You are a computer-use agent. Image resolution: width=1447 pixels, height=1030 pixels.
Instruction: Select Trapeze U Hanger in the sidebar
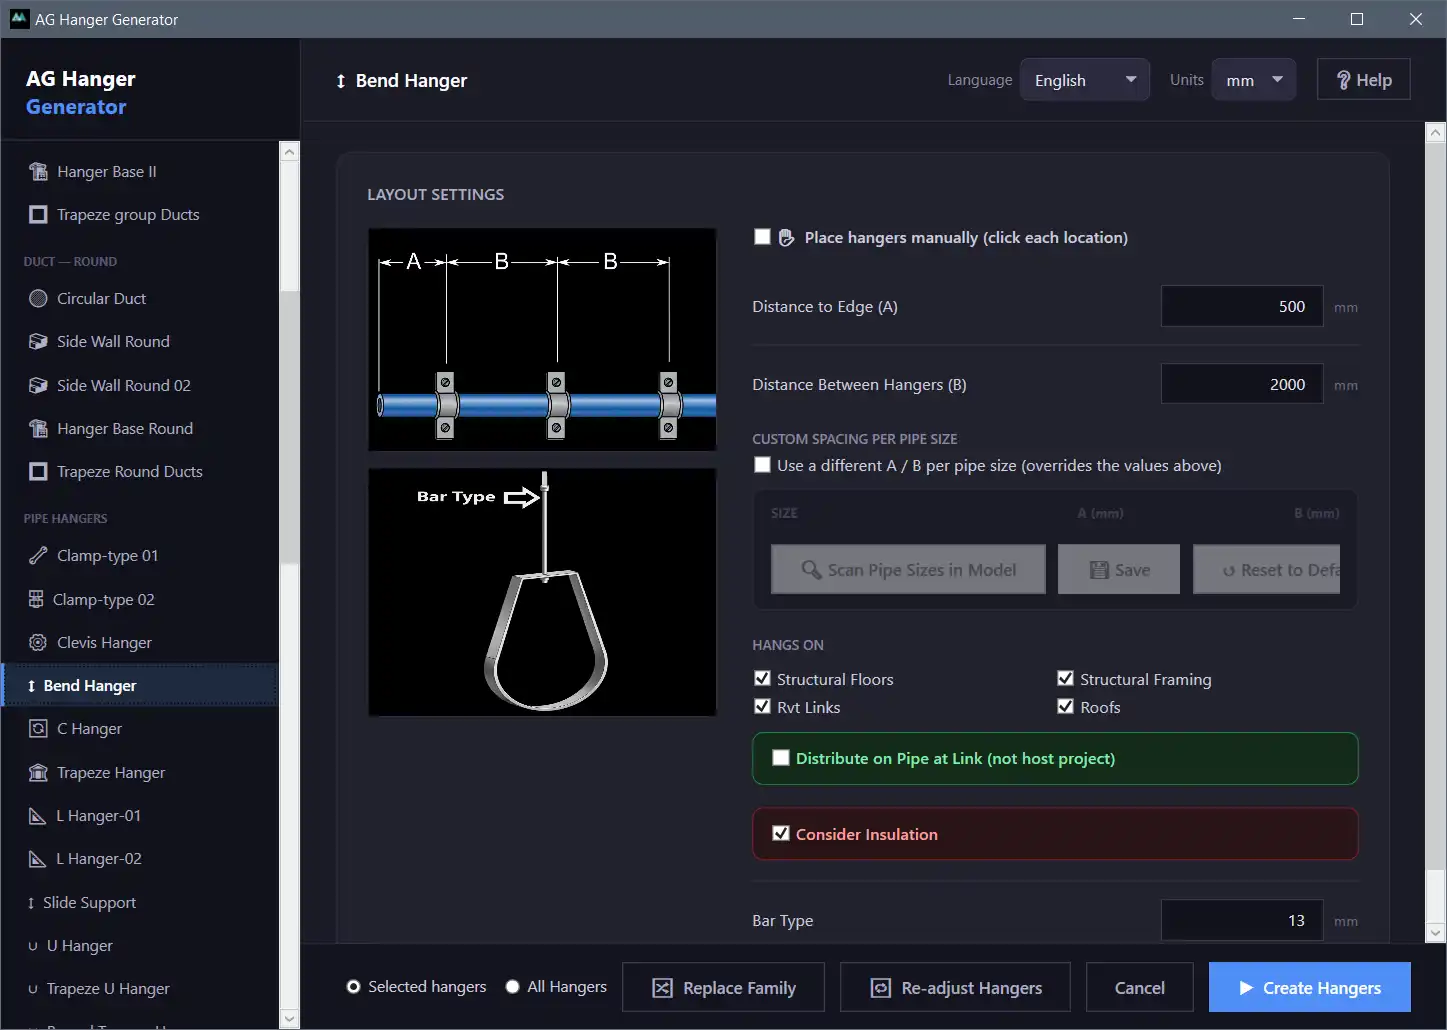coord(140,989)
